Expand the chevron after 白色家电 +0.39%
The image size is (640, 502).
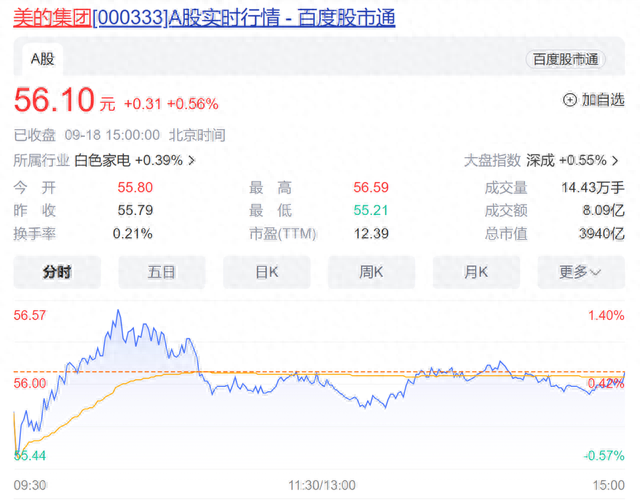(191, 161)
